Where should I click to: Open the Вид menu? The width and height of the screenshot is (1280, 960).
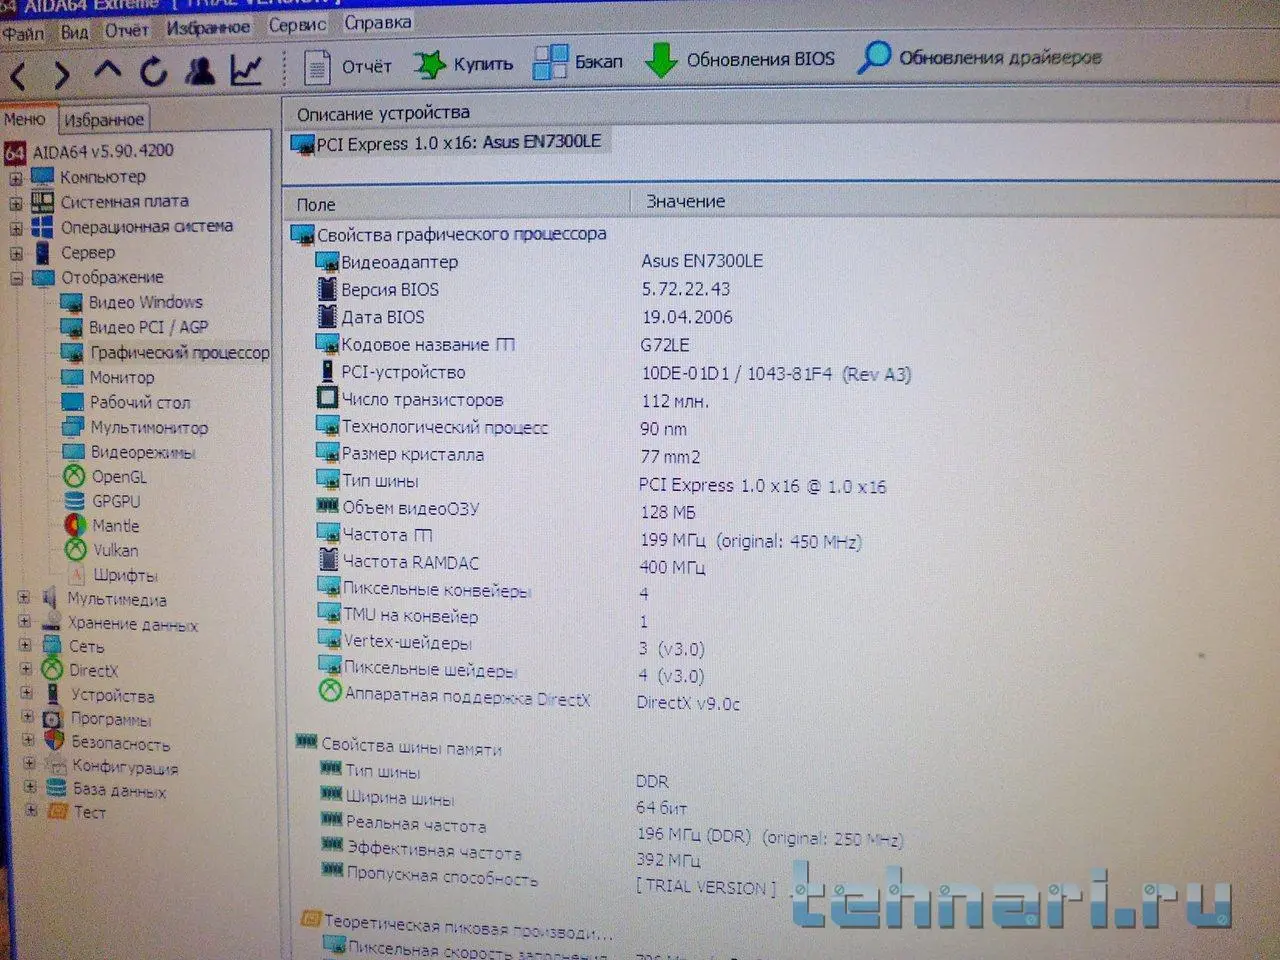pyautogui.click(x=75, y=32)
